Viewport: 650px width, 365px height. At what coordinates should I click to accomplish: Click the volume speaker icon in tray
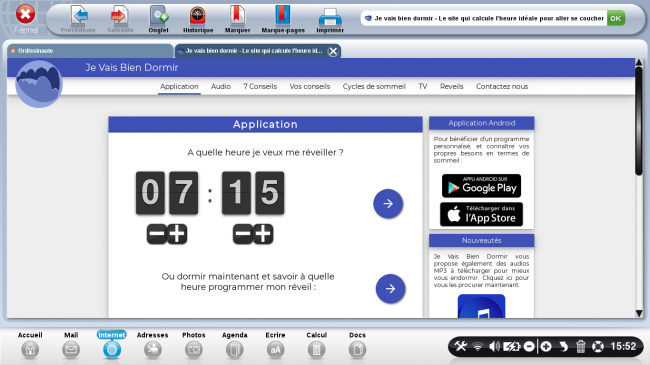494,346
